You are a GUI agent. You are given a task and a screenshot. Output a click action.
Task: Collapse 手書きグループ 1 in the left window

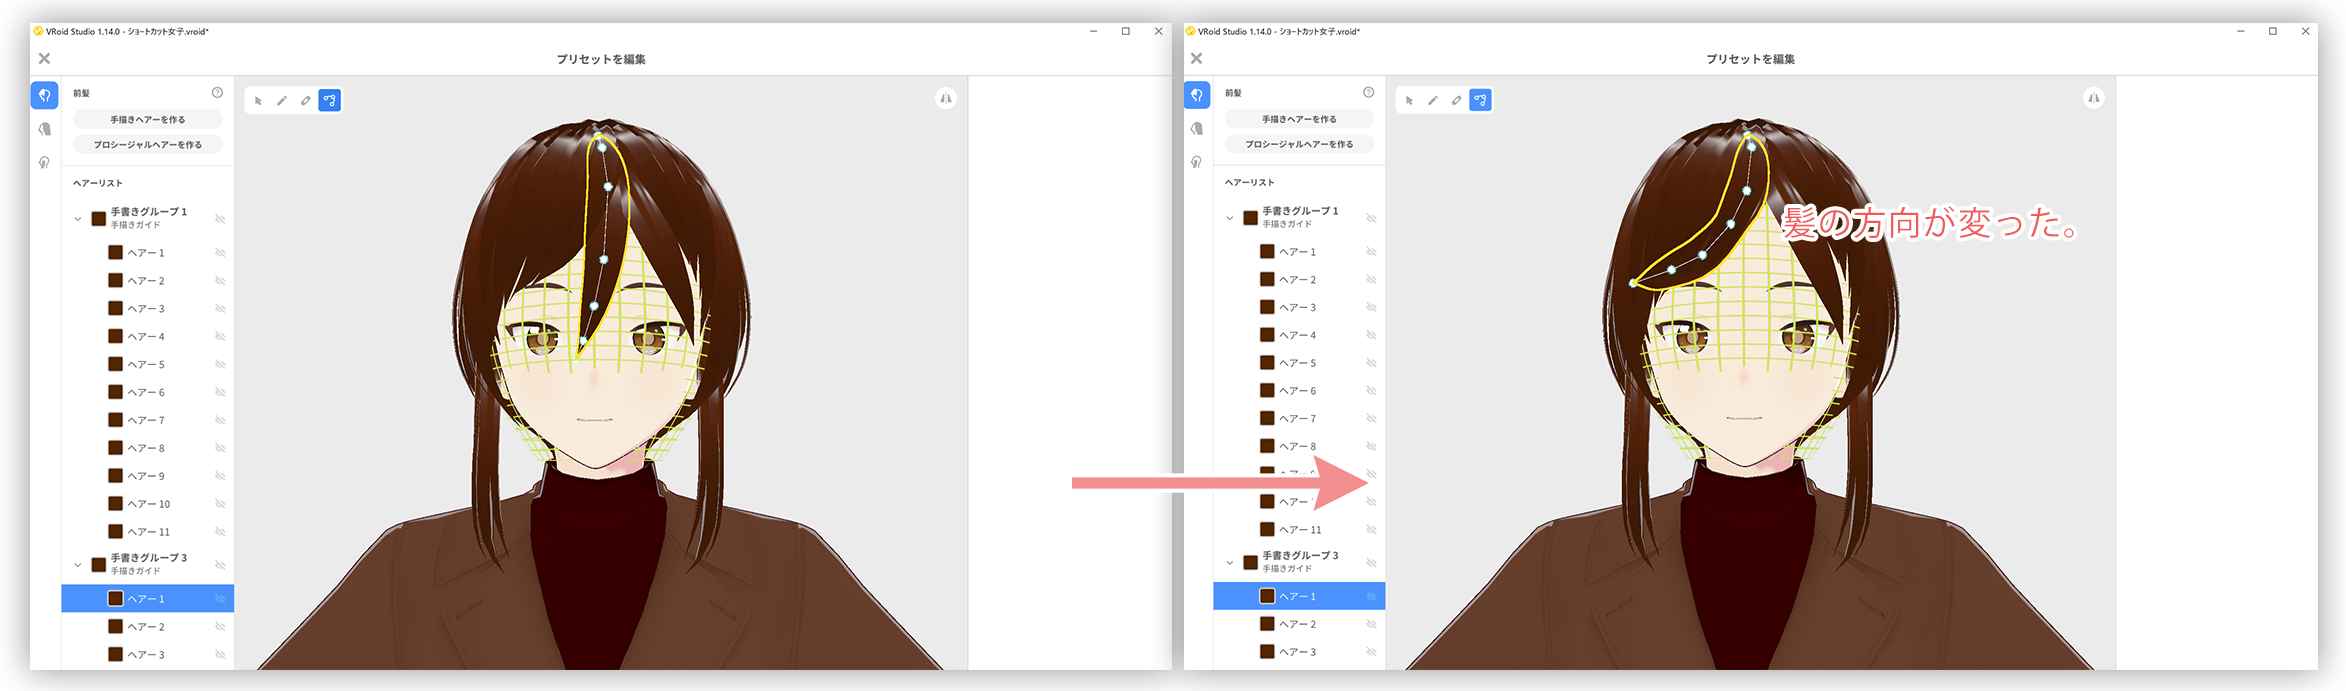click(78, 218)
